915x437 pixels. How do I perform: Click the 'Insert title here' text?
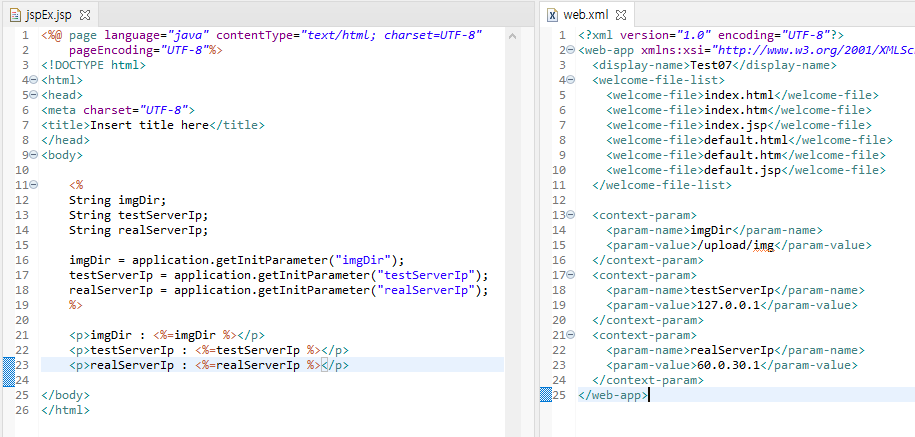tap(149, 125)
